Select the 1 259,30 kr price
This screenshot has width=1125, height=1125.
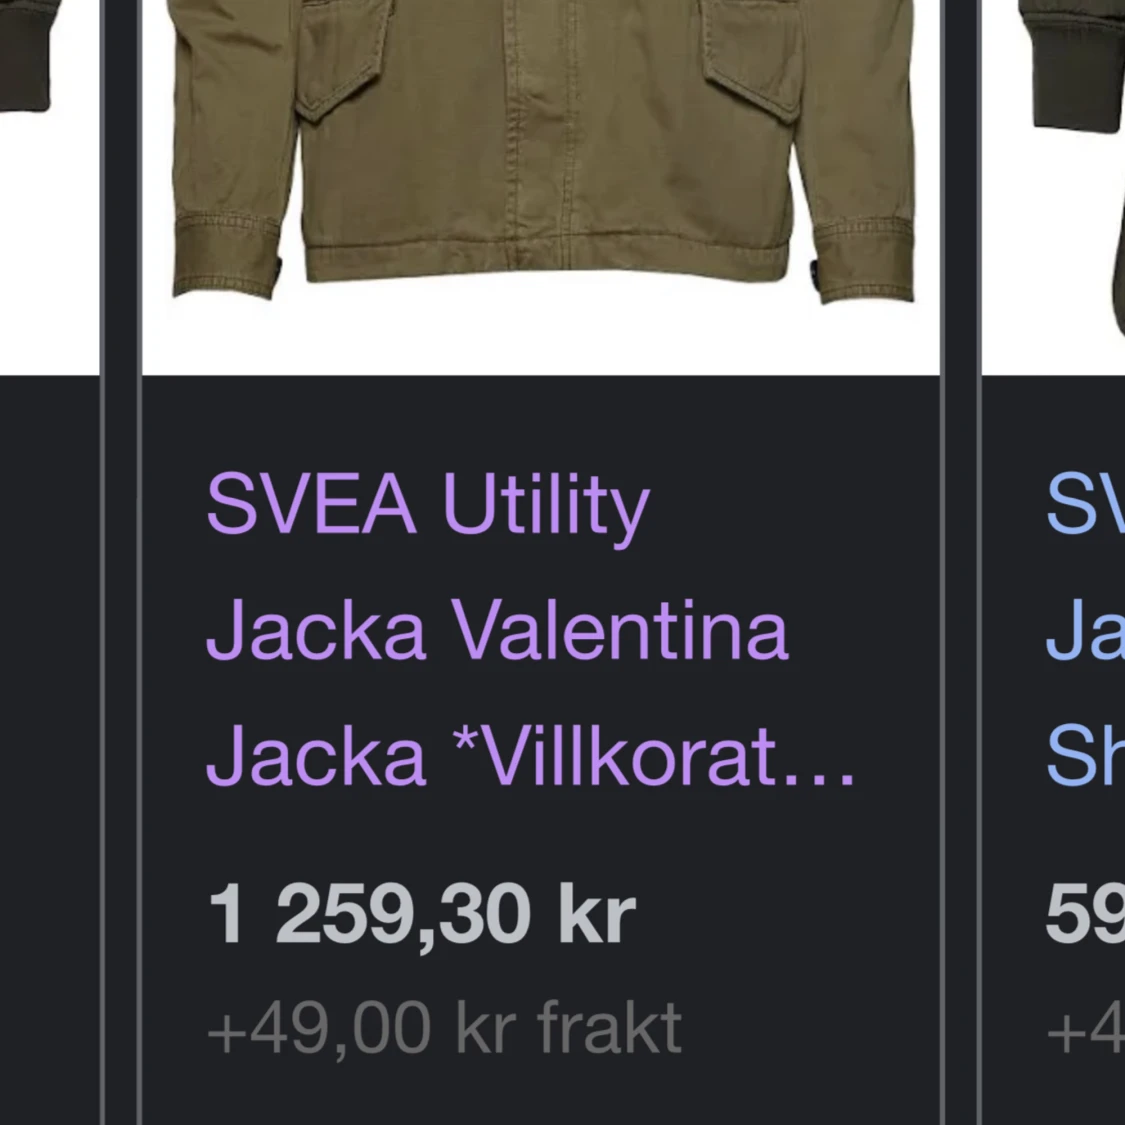click(x=421, y=915)
